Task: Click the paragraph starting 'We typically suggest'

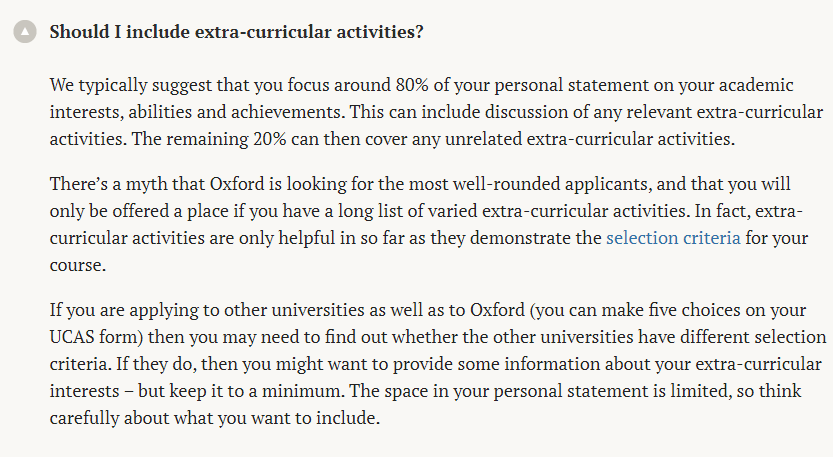Action: 436,112
